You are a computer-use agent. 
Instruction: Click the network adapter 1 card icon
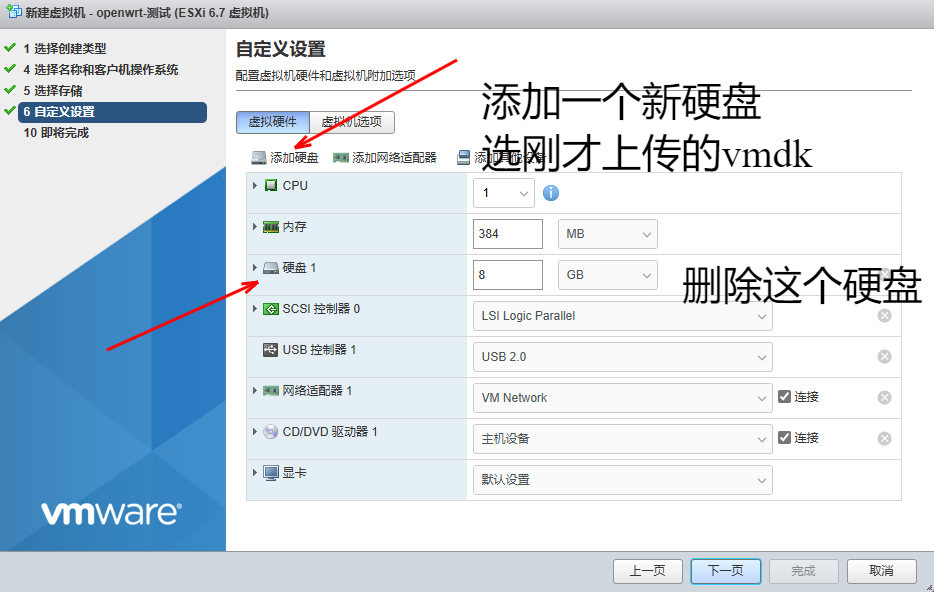point(271,391)
